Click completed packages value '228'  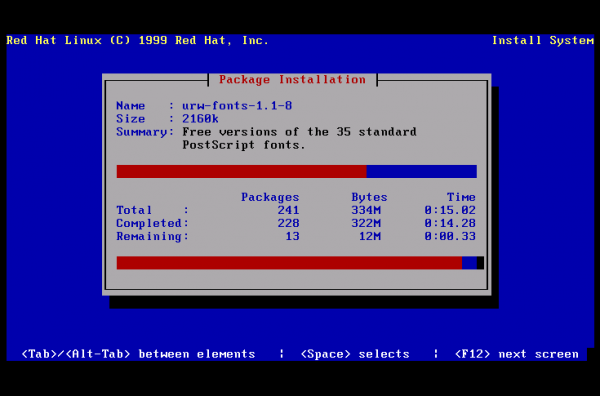coord(288,223)
